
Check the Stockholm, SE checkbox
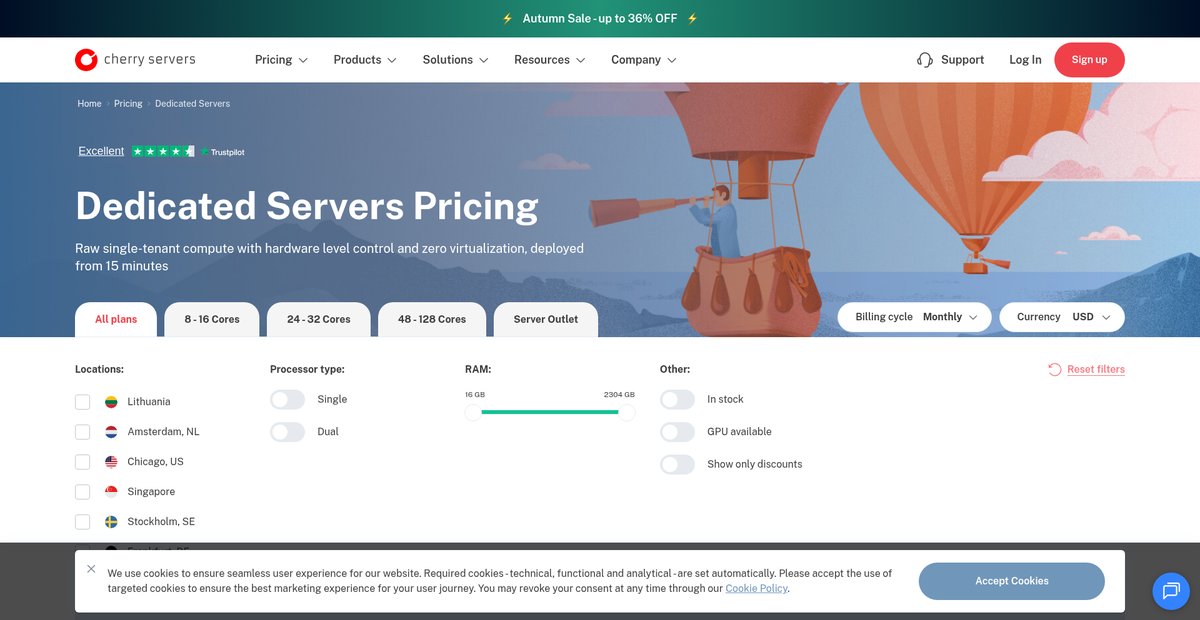(82, 522)
